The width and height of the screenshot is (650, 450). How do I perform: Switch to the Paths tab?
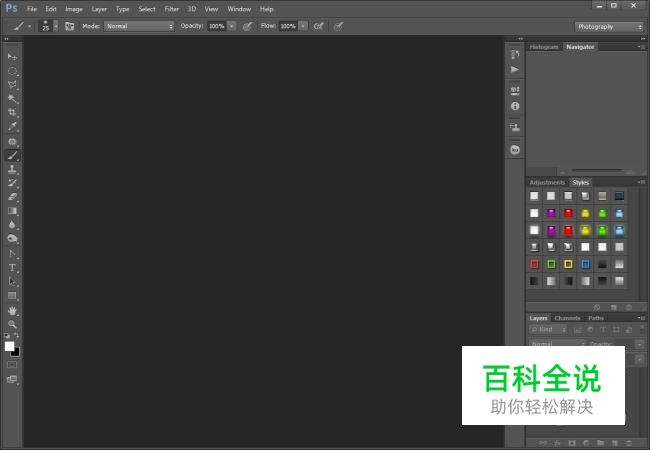point(596,318)
